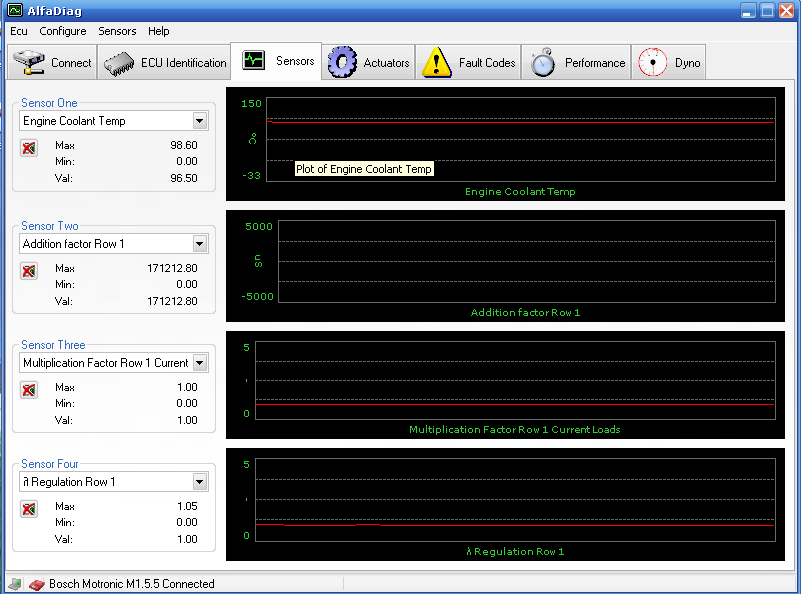Open the Help menu
Viewport: 801px width, 594px height.
point(159,31)
